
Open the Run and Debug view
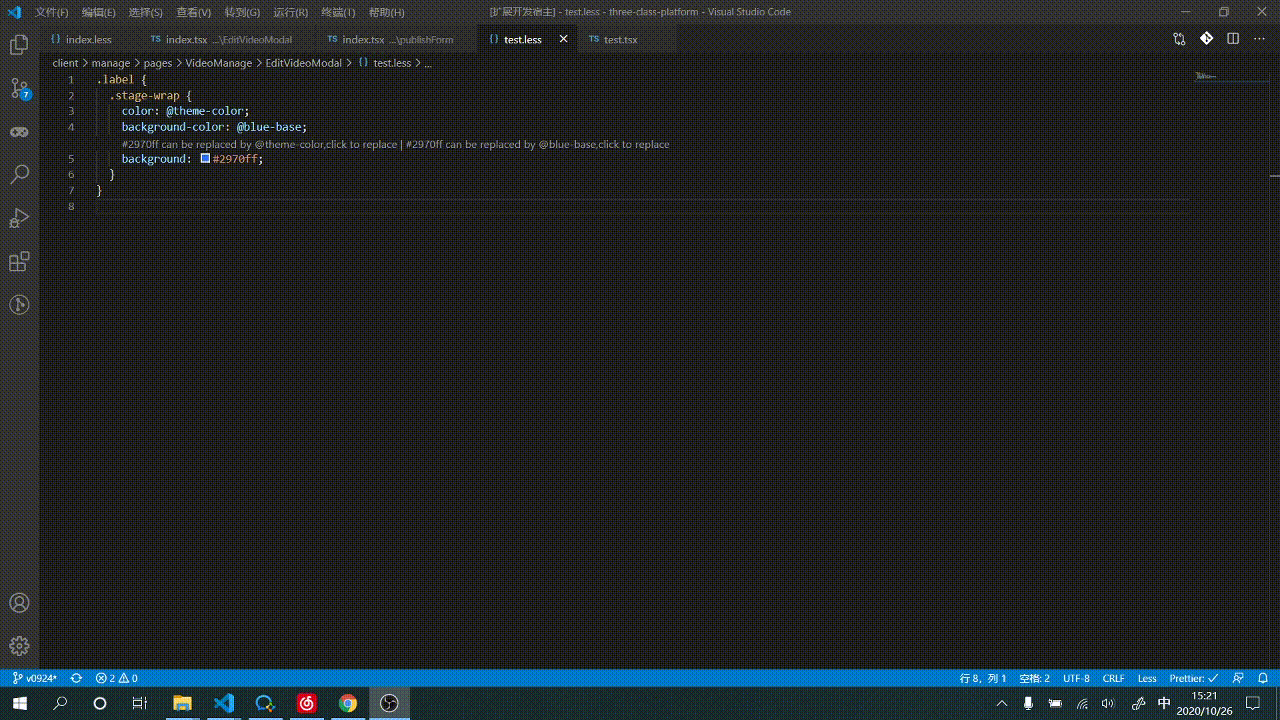(x=19, y=218)
